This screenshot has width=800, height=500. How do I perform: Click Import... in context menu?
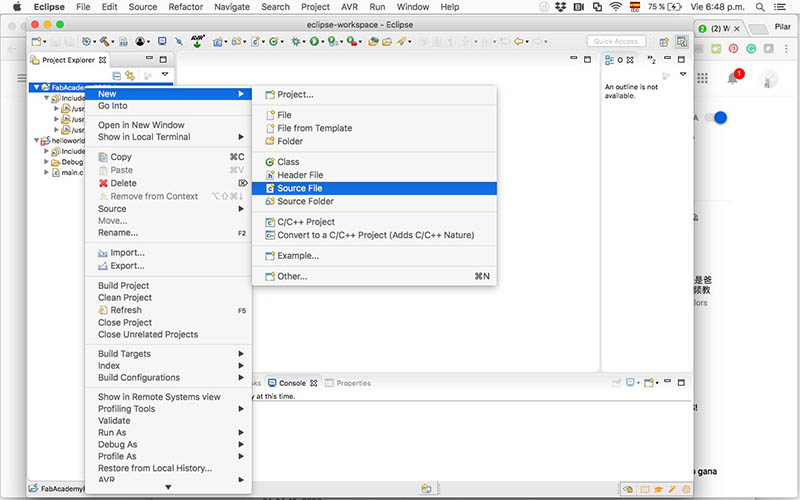point(168,253)
